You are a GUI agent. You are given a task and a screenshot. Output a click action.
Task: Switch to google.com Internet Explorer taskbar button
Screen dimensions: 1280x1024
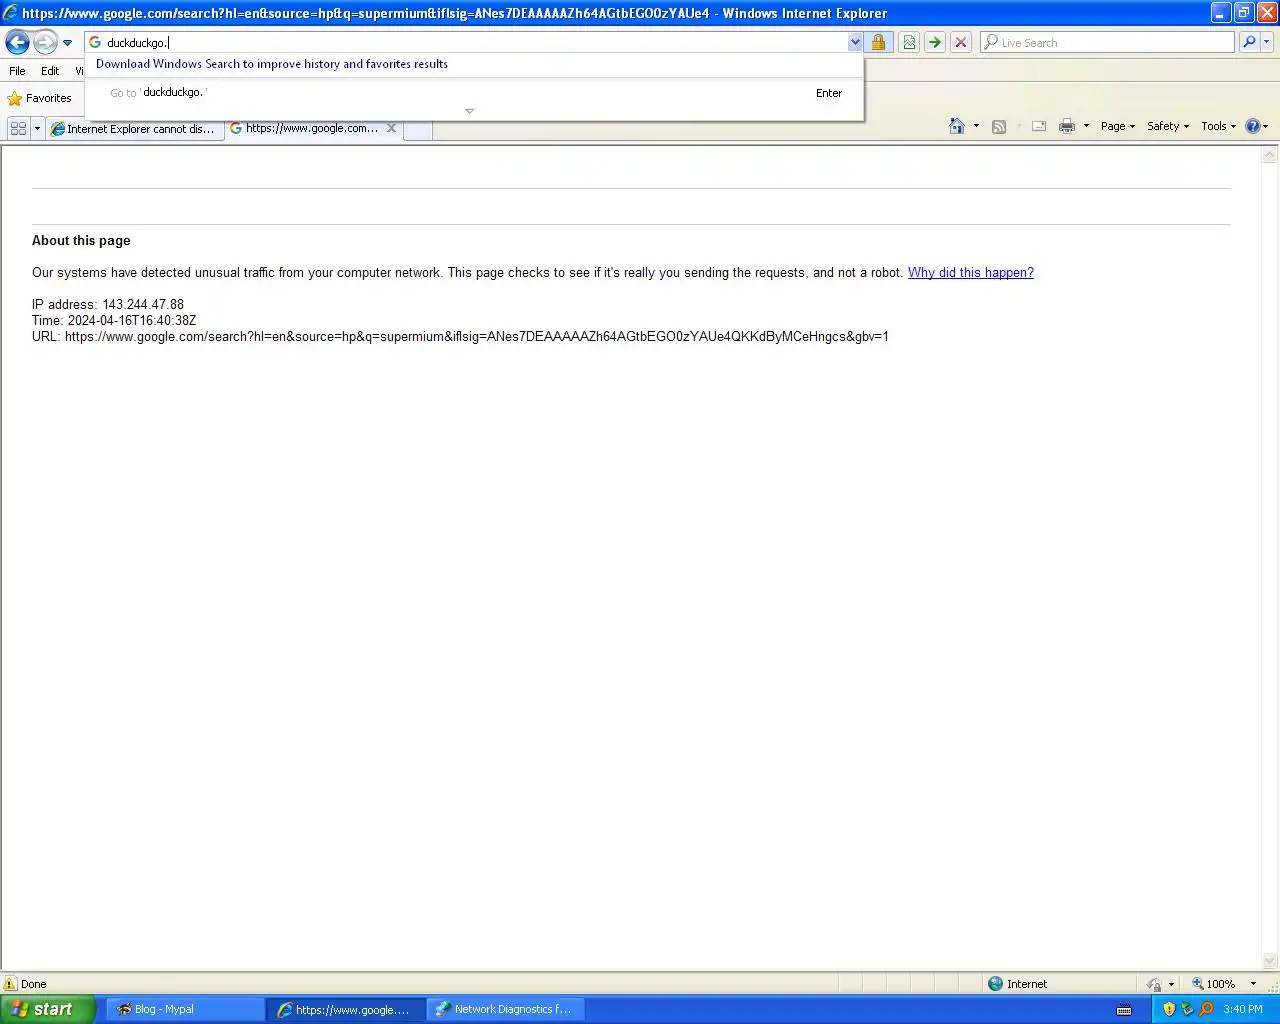click(x=345, y=1009)
